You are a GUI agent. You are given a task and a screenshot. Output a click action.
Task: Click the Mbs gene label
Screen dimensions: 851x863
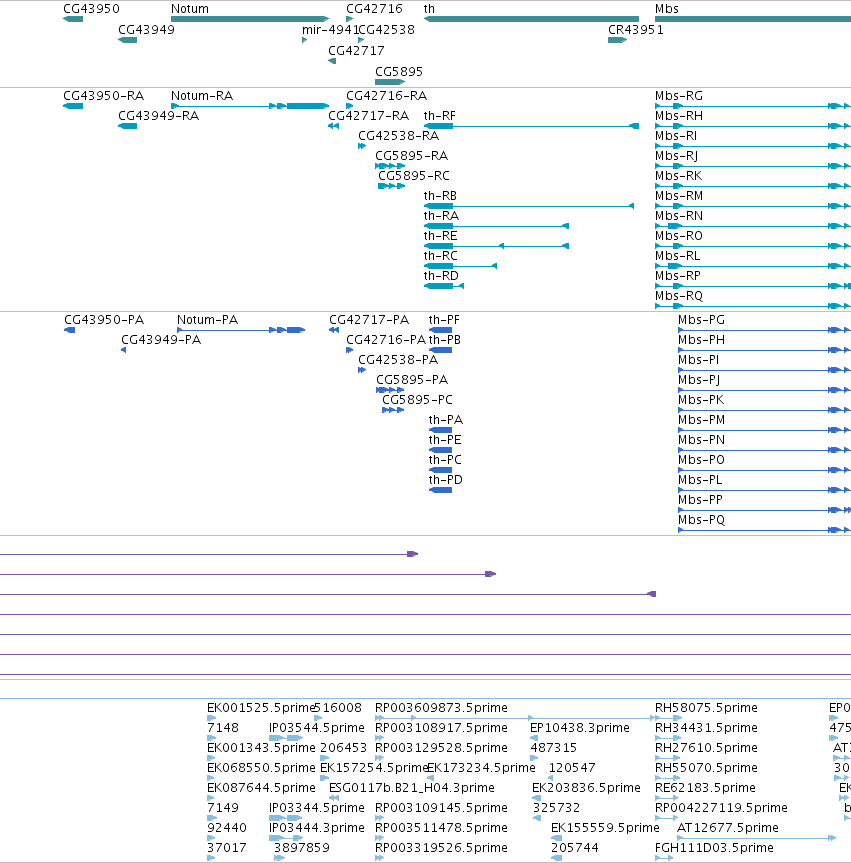[667, 9]
